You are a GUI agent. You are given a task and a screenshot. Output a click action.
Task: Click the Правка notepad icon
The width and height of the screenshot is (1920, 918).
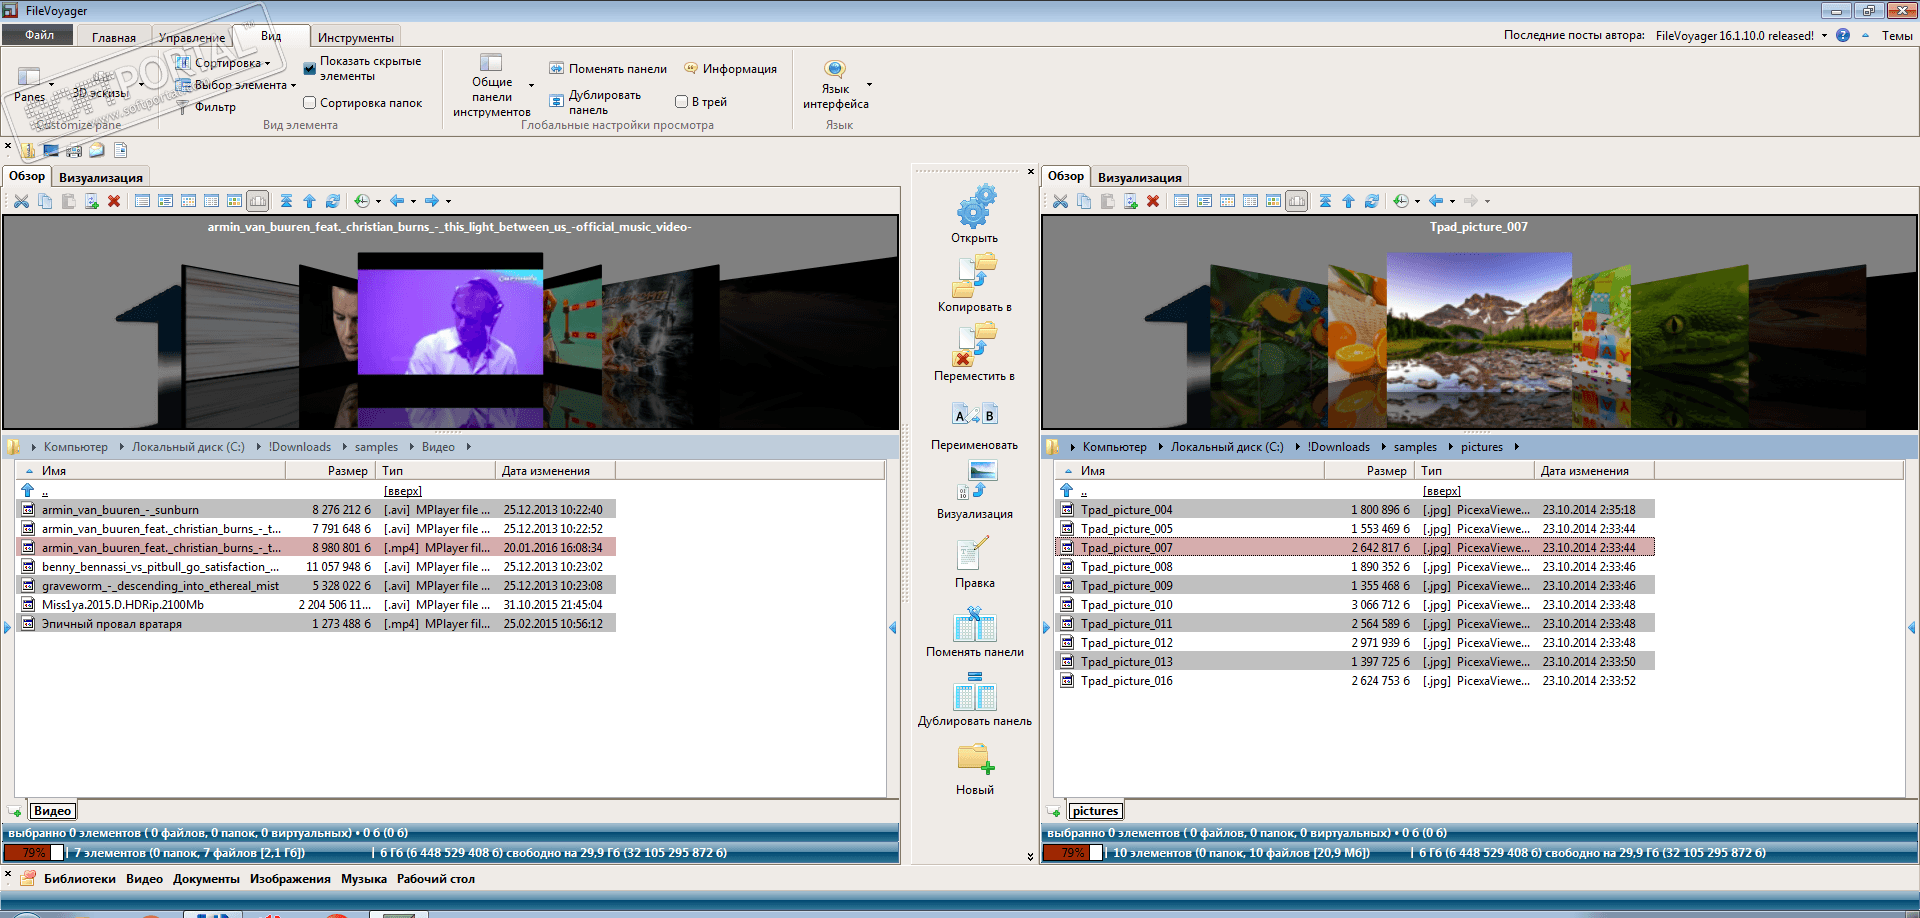point(975,552)
